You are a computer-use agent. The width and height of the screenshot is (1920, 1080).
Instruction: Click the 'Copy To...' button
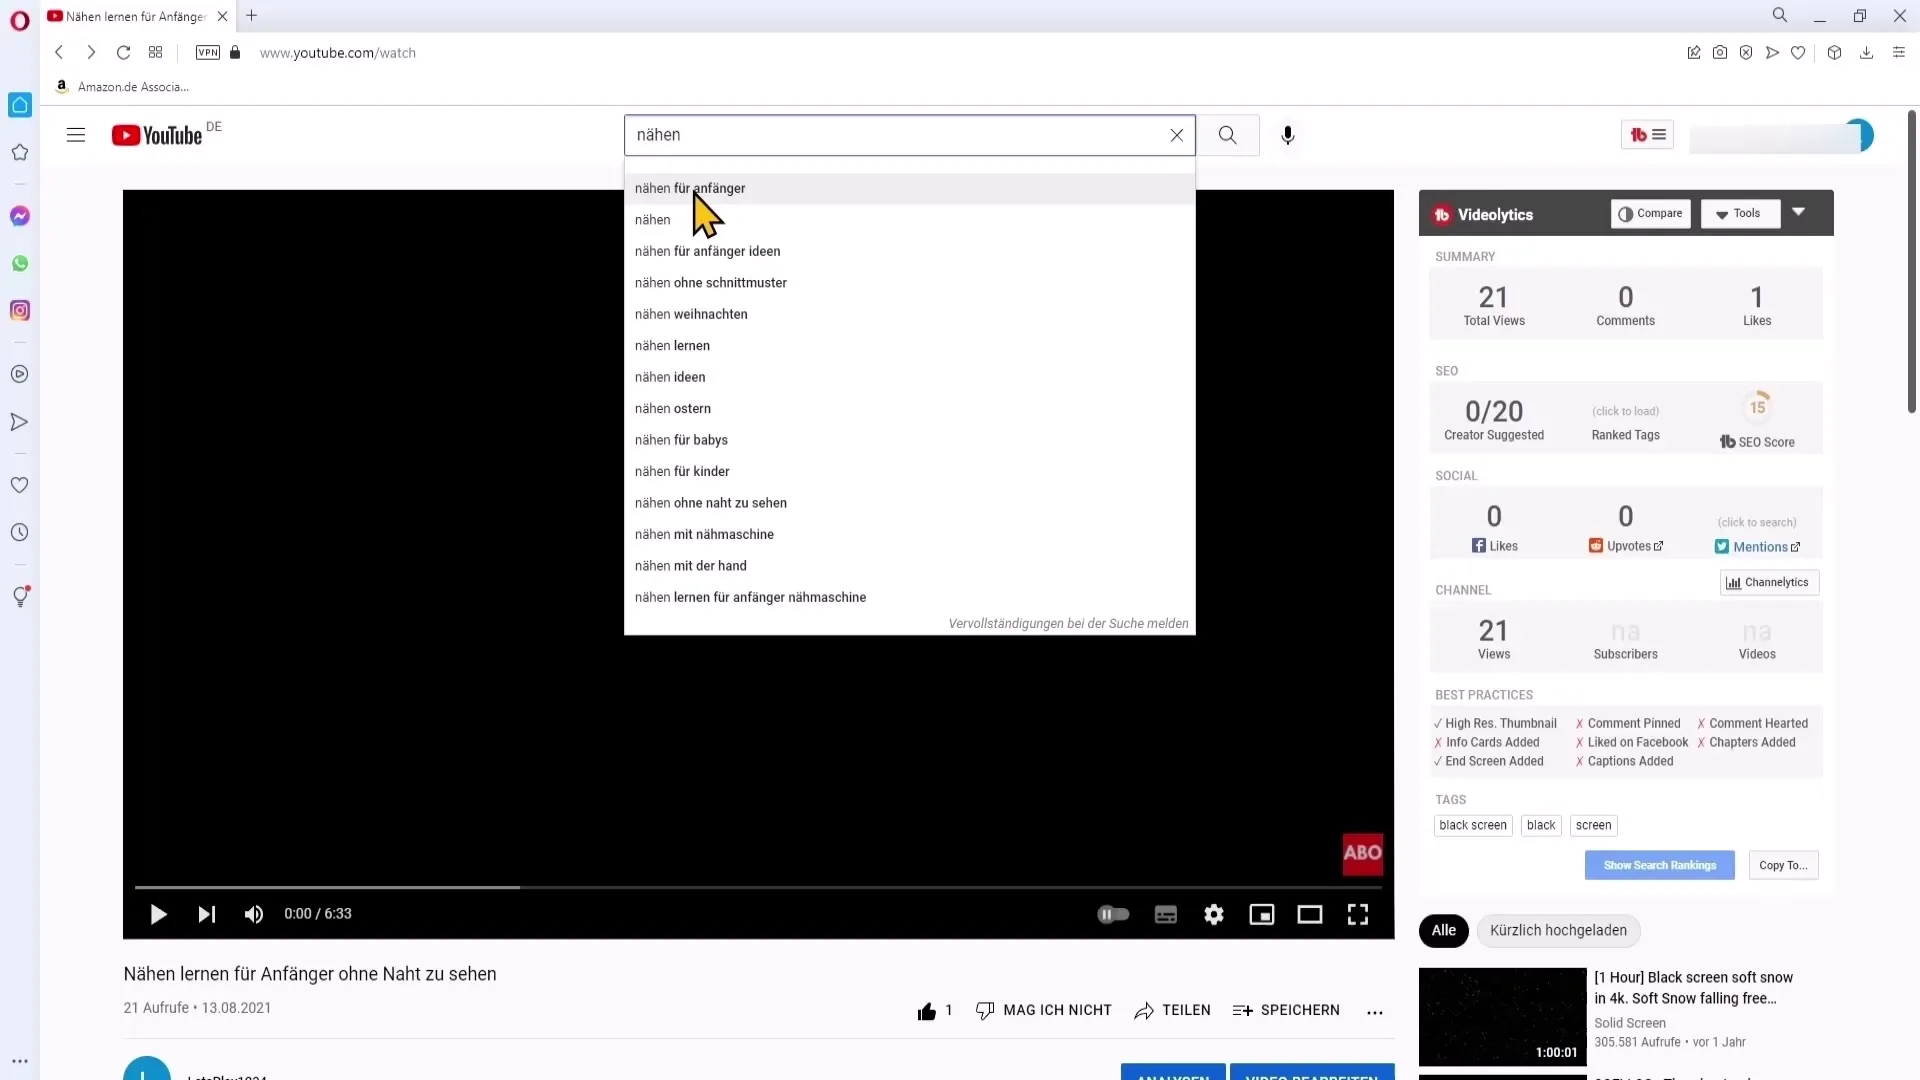[x=1784, y=864]
